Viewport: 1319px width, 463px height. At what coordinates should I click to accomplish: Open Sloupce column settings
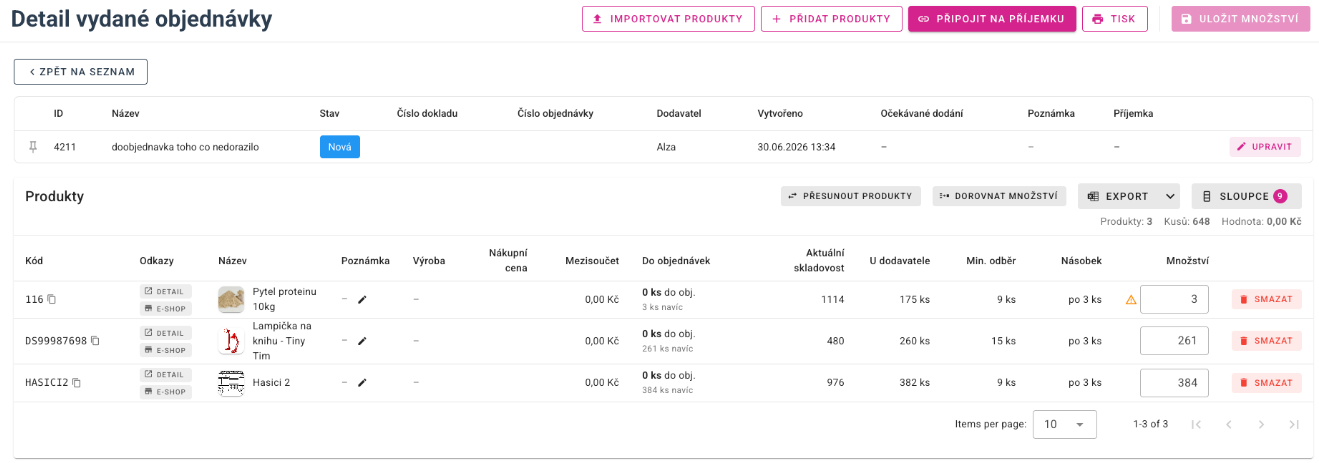[1246, 196]
